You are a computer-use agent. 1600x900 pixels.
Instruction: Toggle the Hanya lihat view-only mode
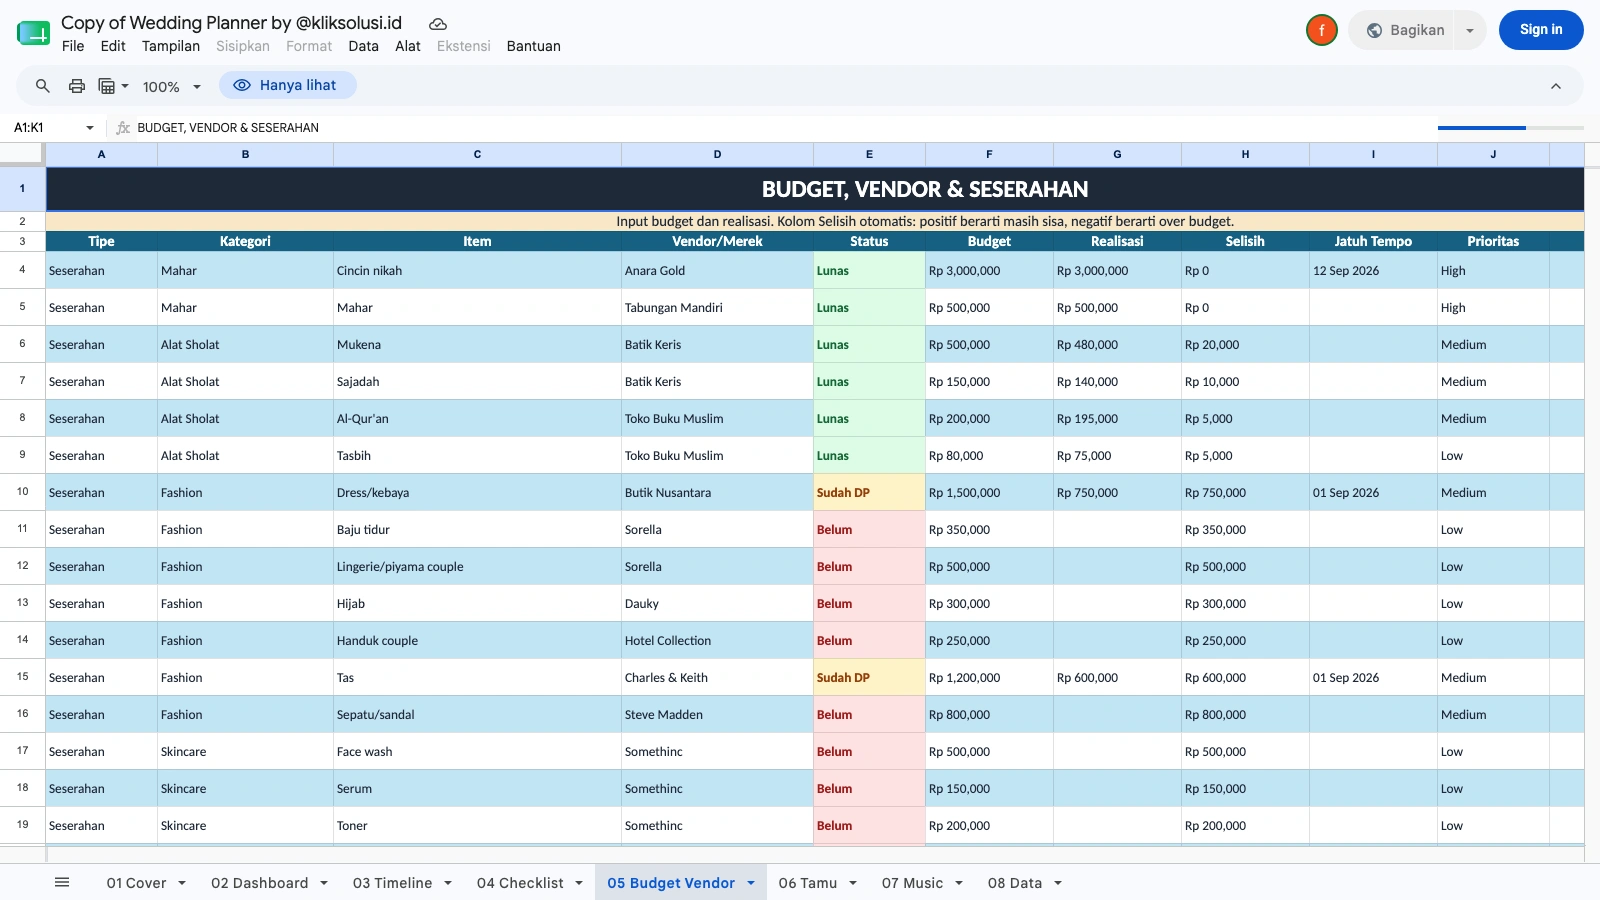pos(288,85)
